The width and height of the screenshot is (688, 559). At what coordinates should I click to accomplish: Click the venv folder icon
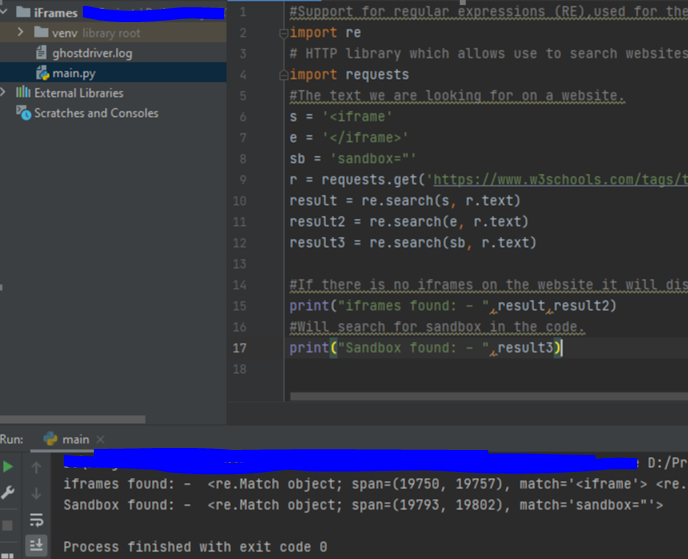tap(41, 32)
